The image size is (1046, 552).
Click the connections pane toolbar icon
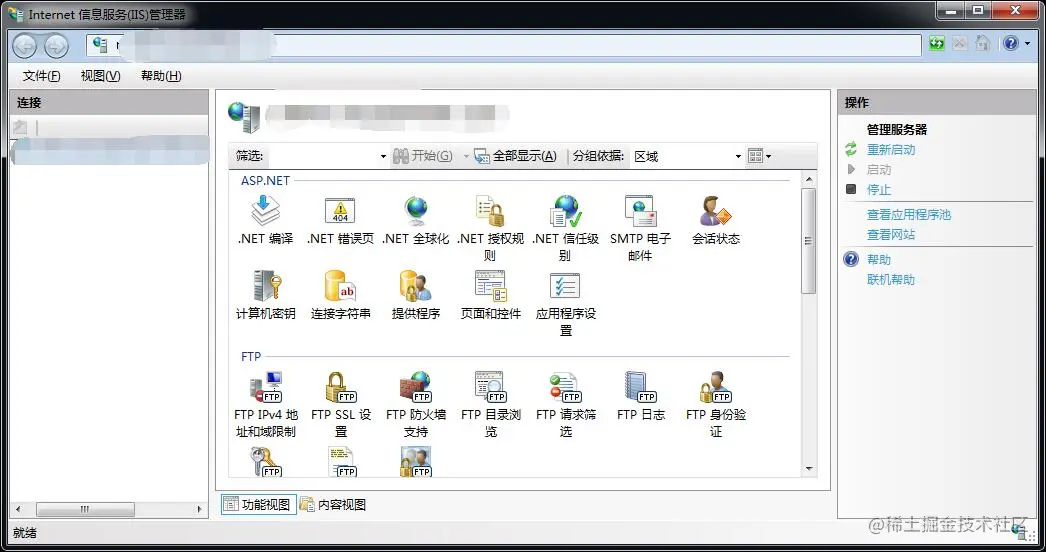pos(21,127)
